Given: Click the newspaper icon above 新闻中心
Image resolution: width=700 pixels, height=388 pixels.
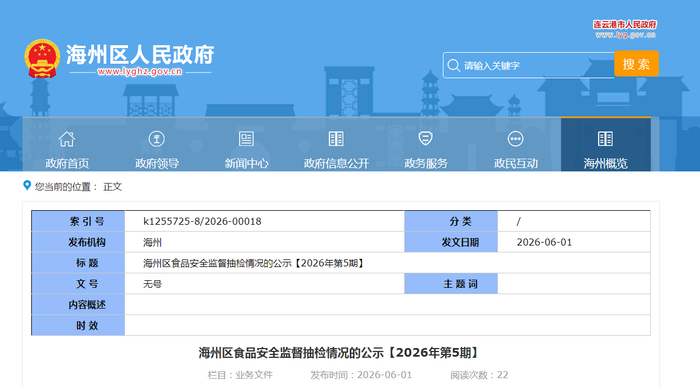Looking at the screenshot, I should point(246,139).
